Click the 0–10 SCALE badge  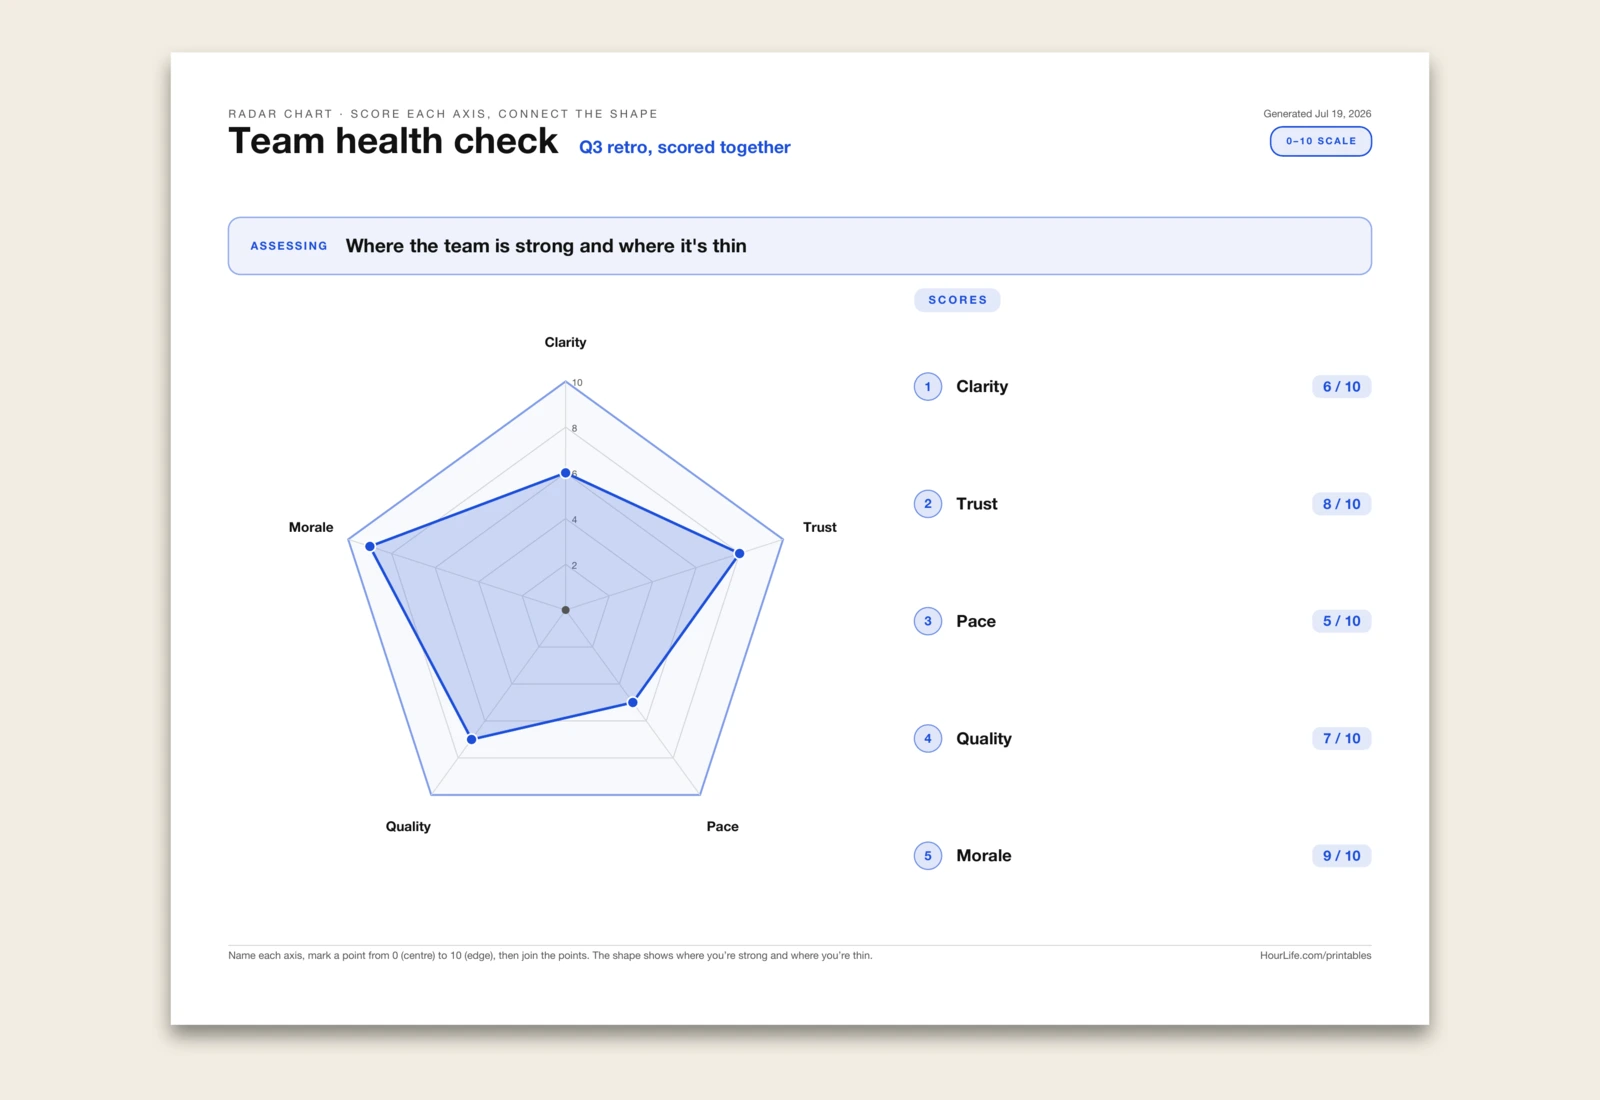1320,141
